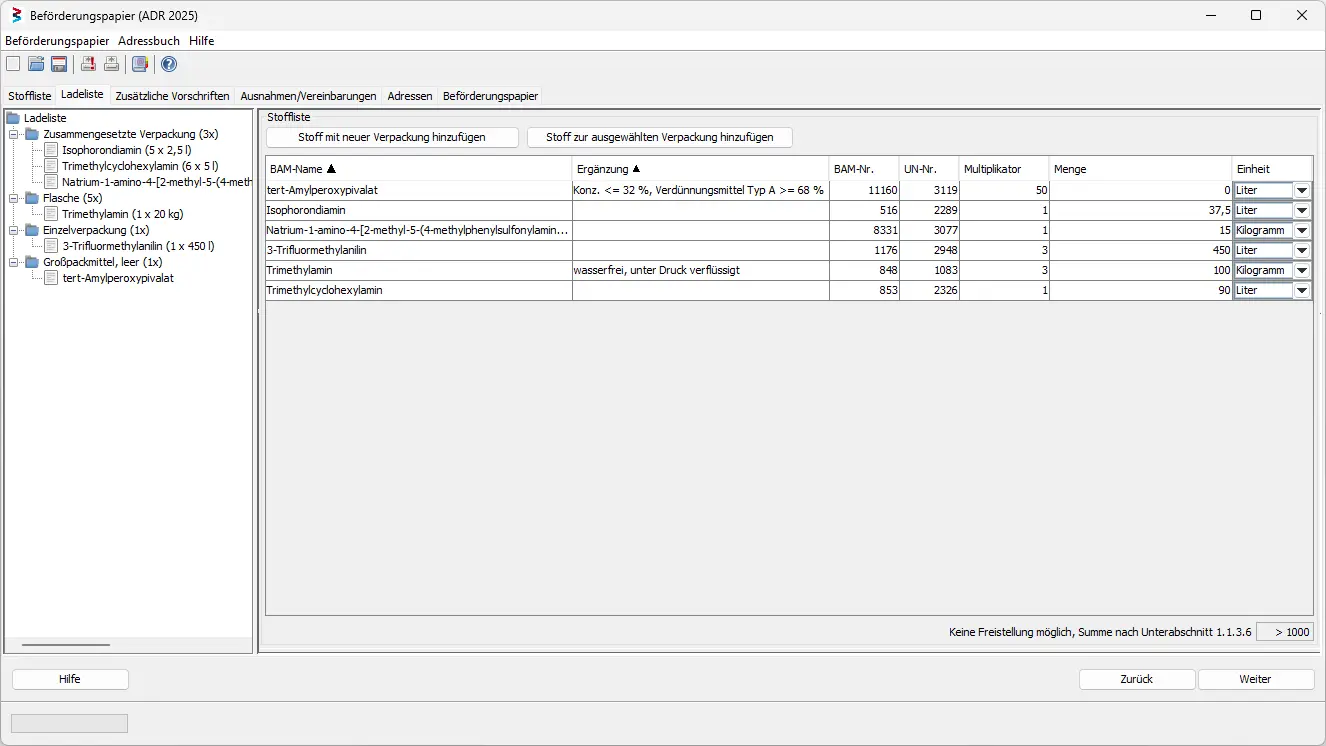This screenshot has height=746, width=1326.
Task: Click the UN-Nr. cell showing 3119
Action: (929, 190)
